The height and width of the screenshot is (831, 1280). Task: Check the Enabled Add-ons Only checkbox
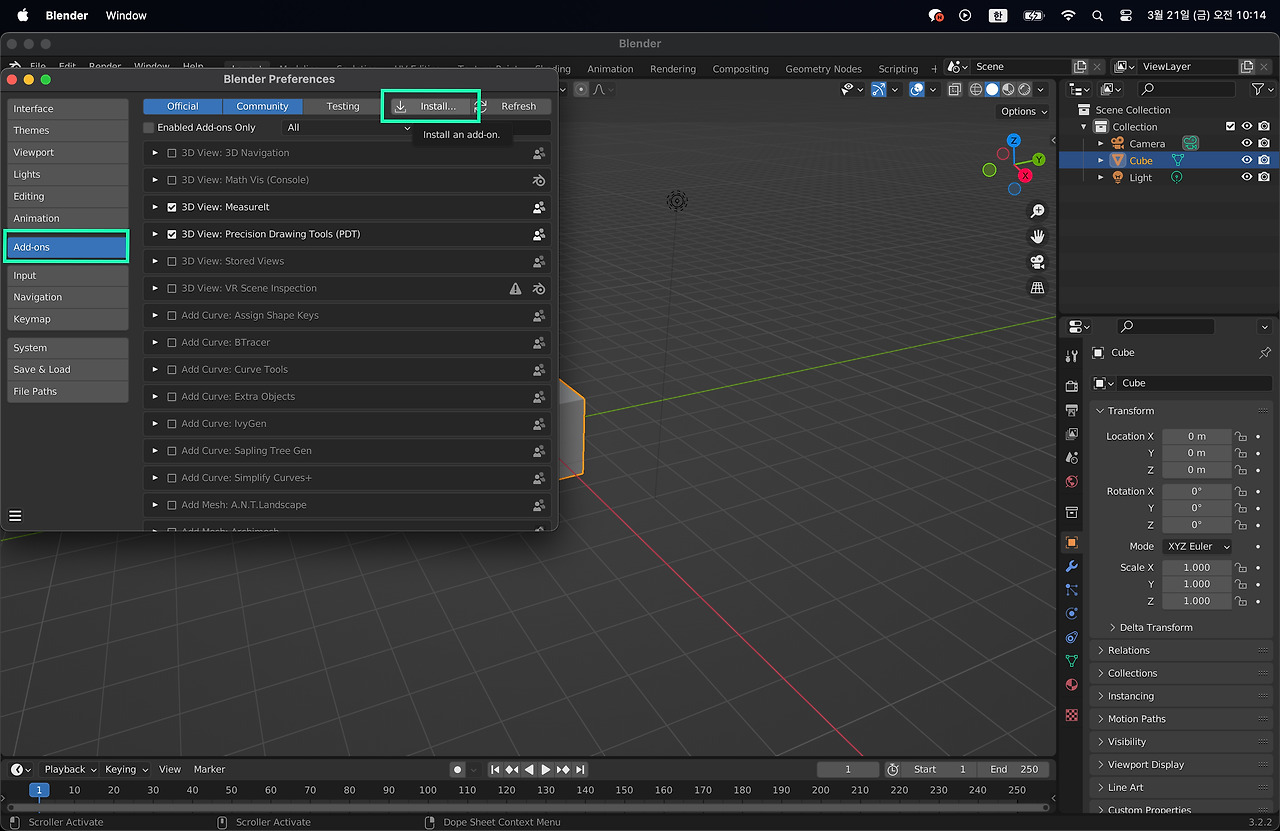[x=149, y=128]
